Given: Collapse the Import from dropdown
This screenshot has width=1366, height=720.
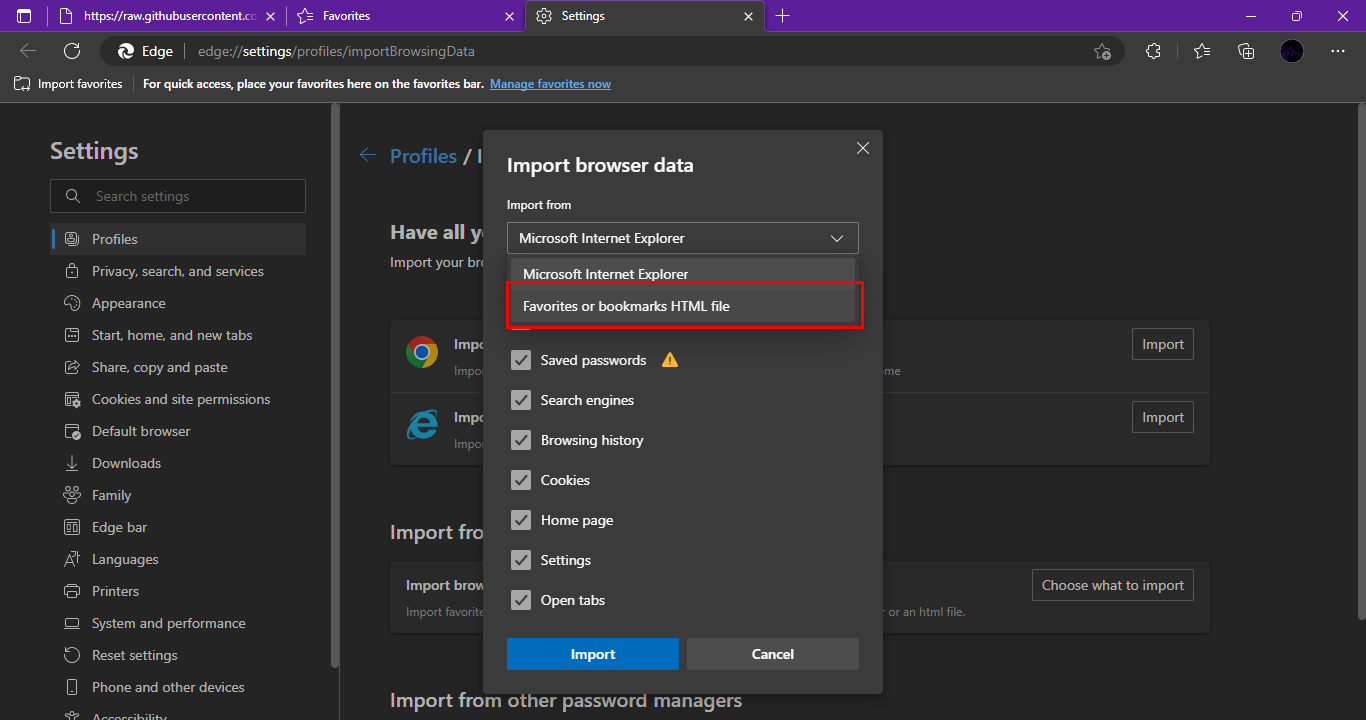Looking at the screenshot, I should coord(683,238).
